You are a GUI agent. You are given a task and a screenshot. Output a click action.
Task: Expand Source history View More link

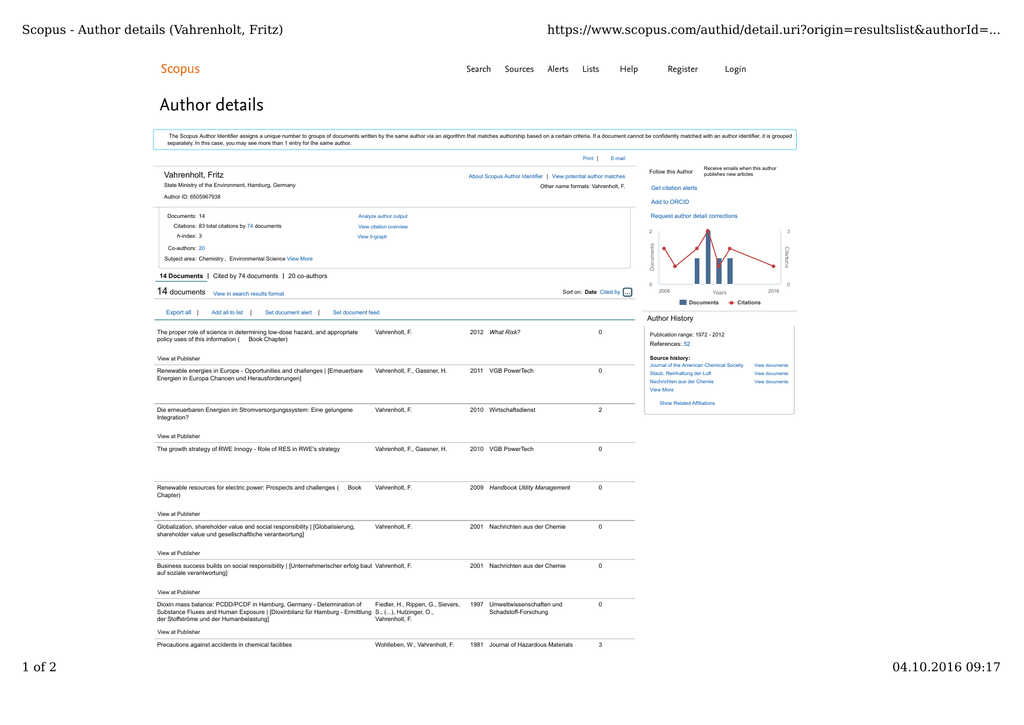[x=661, y=390]
